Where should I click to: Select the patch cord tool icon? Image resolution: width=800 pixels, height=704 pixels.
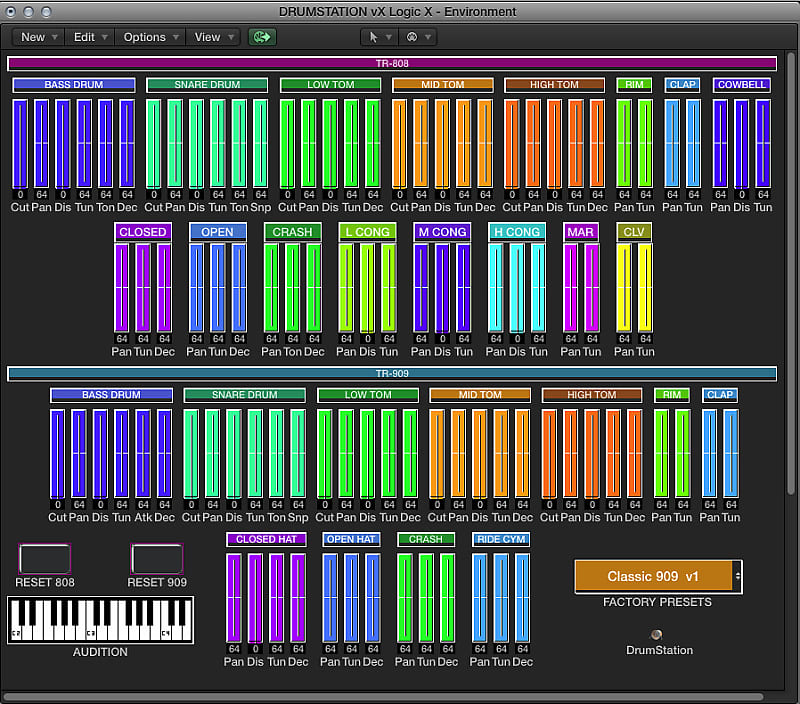pyautogui.click(x=410, y=36)
